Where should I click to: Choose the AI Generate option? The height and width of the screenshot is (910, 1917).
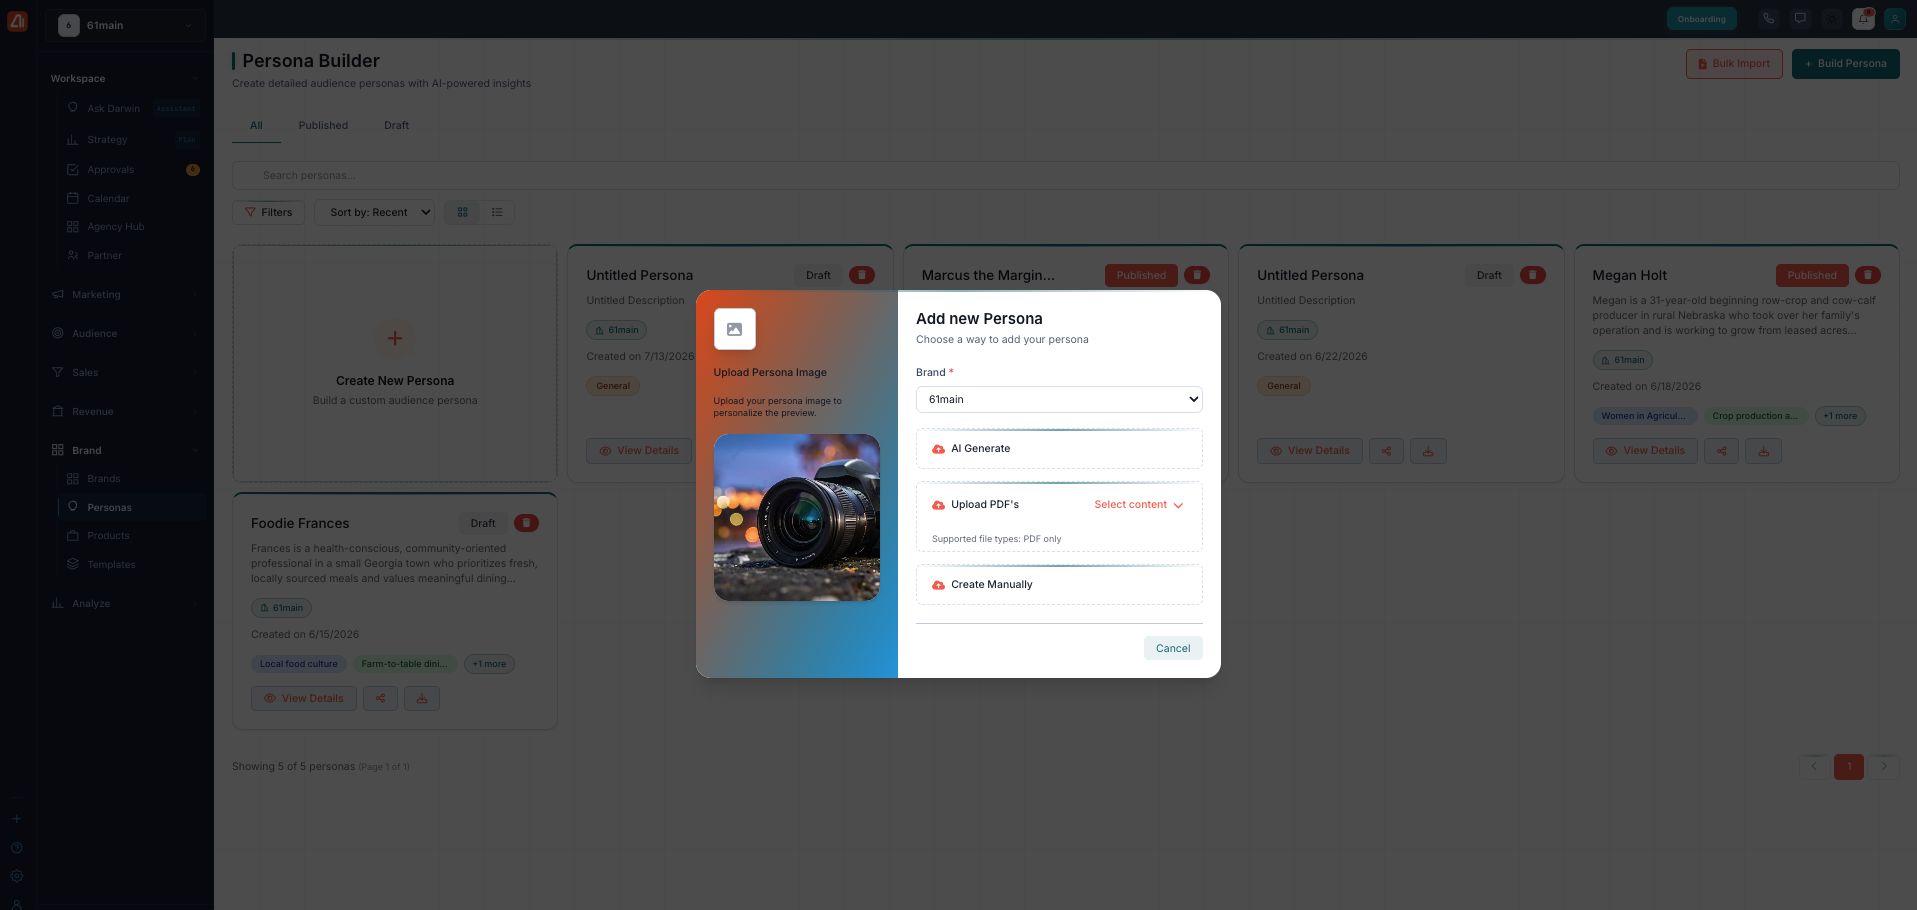[x=1059, y=449]
